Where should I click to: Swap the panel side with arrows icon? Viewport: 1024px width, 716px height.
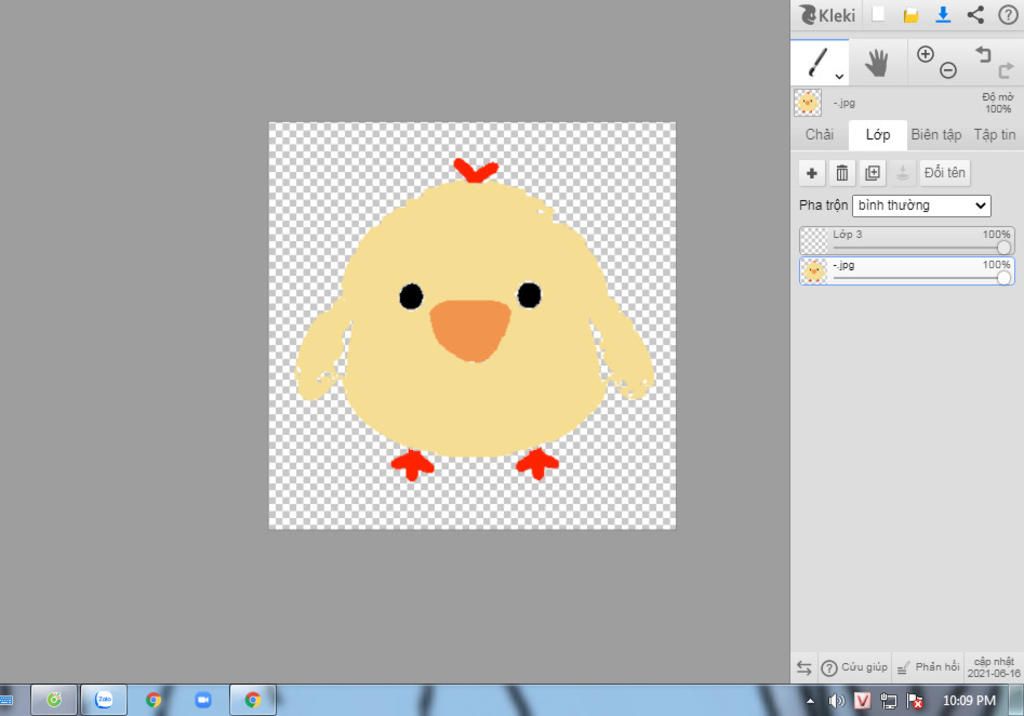804,668
